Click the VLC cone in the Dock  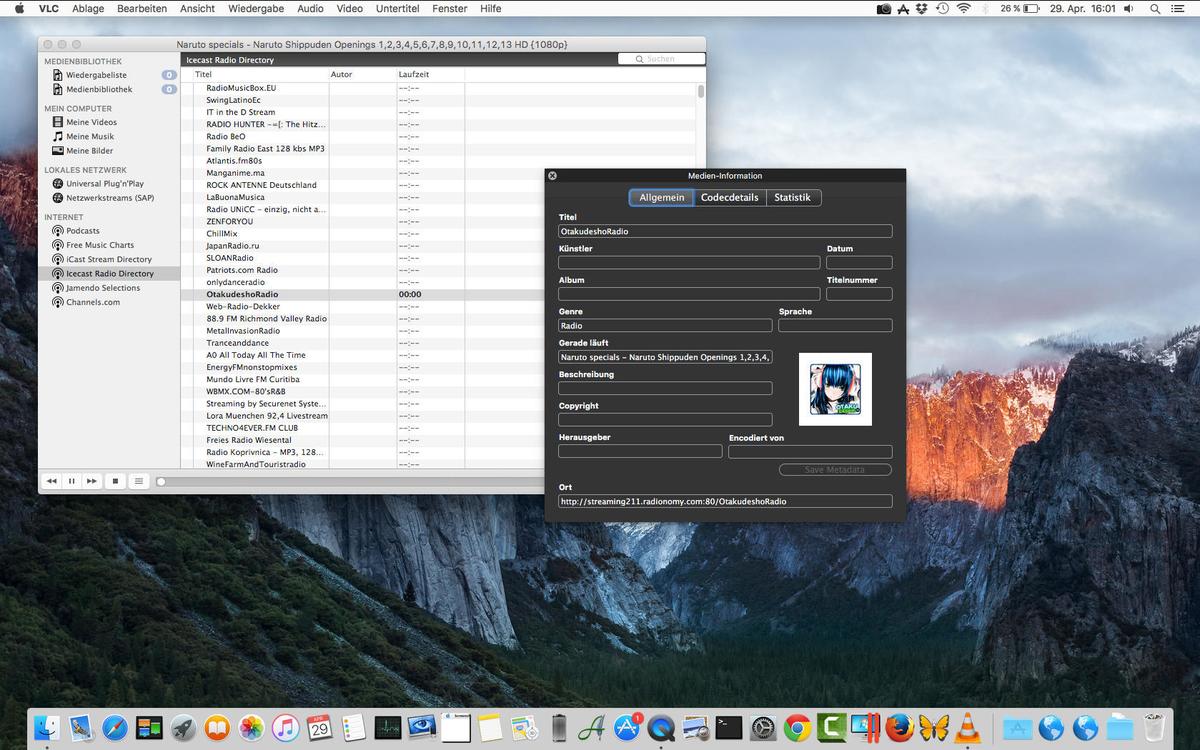(x=967, y=727)
